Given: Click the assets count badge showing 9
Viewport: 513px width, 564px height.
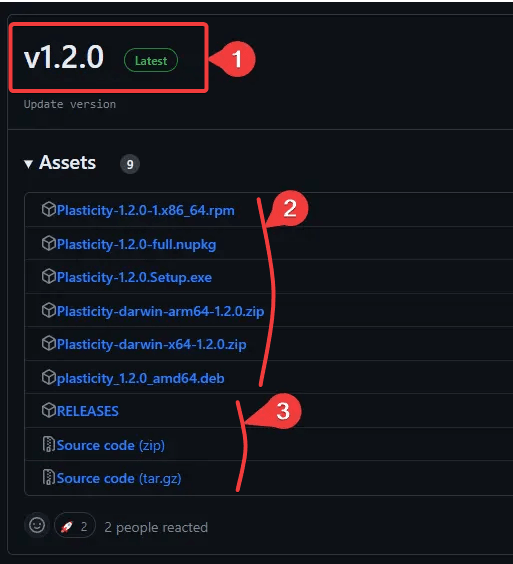Looking at the screenshot, I should [130, 164].
